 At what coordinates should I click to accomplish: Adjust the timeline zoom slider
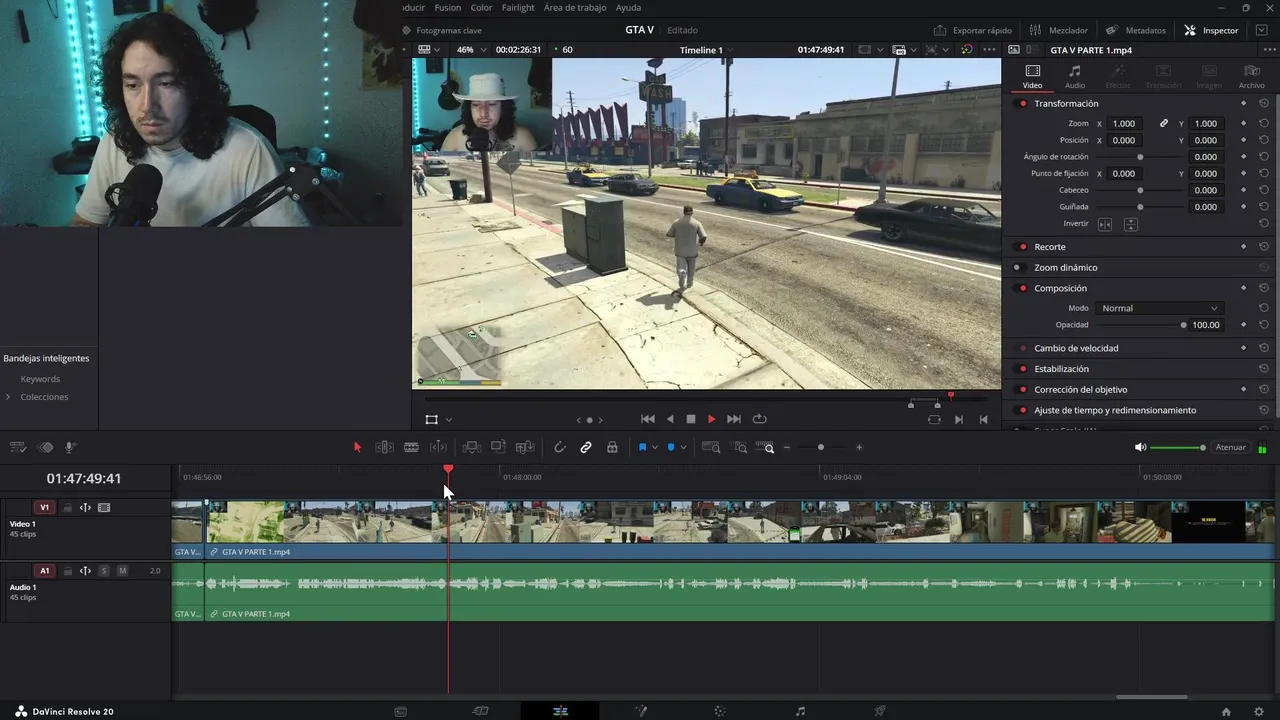coord(821,447)
